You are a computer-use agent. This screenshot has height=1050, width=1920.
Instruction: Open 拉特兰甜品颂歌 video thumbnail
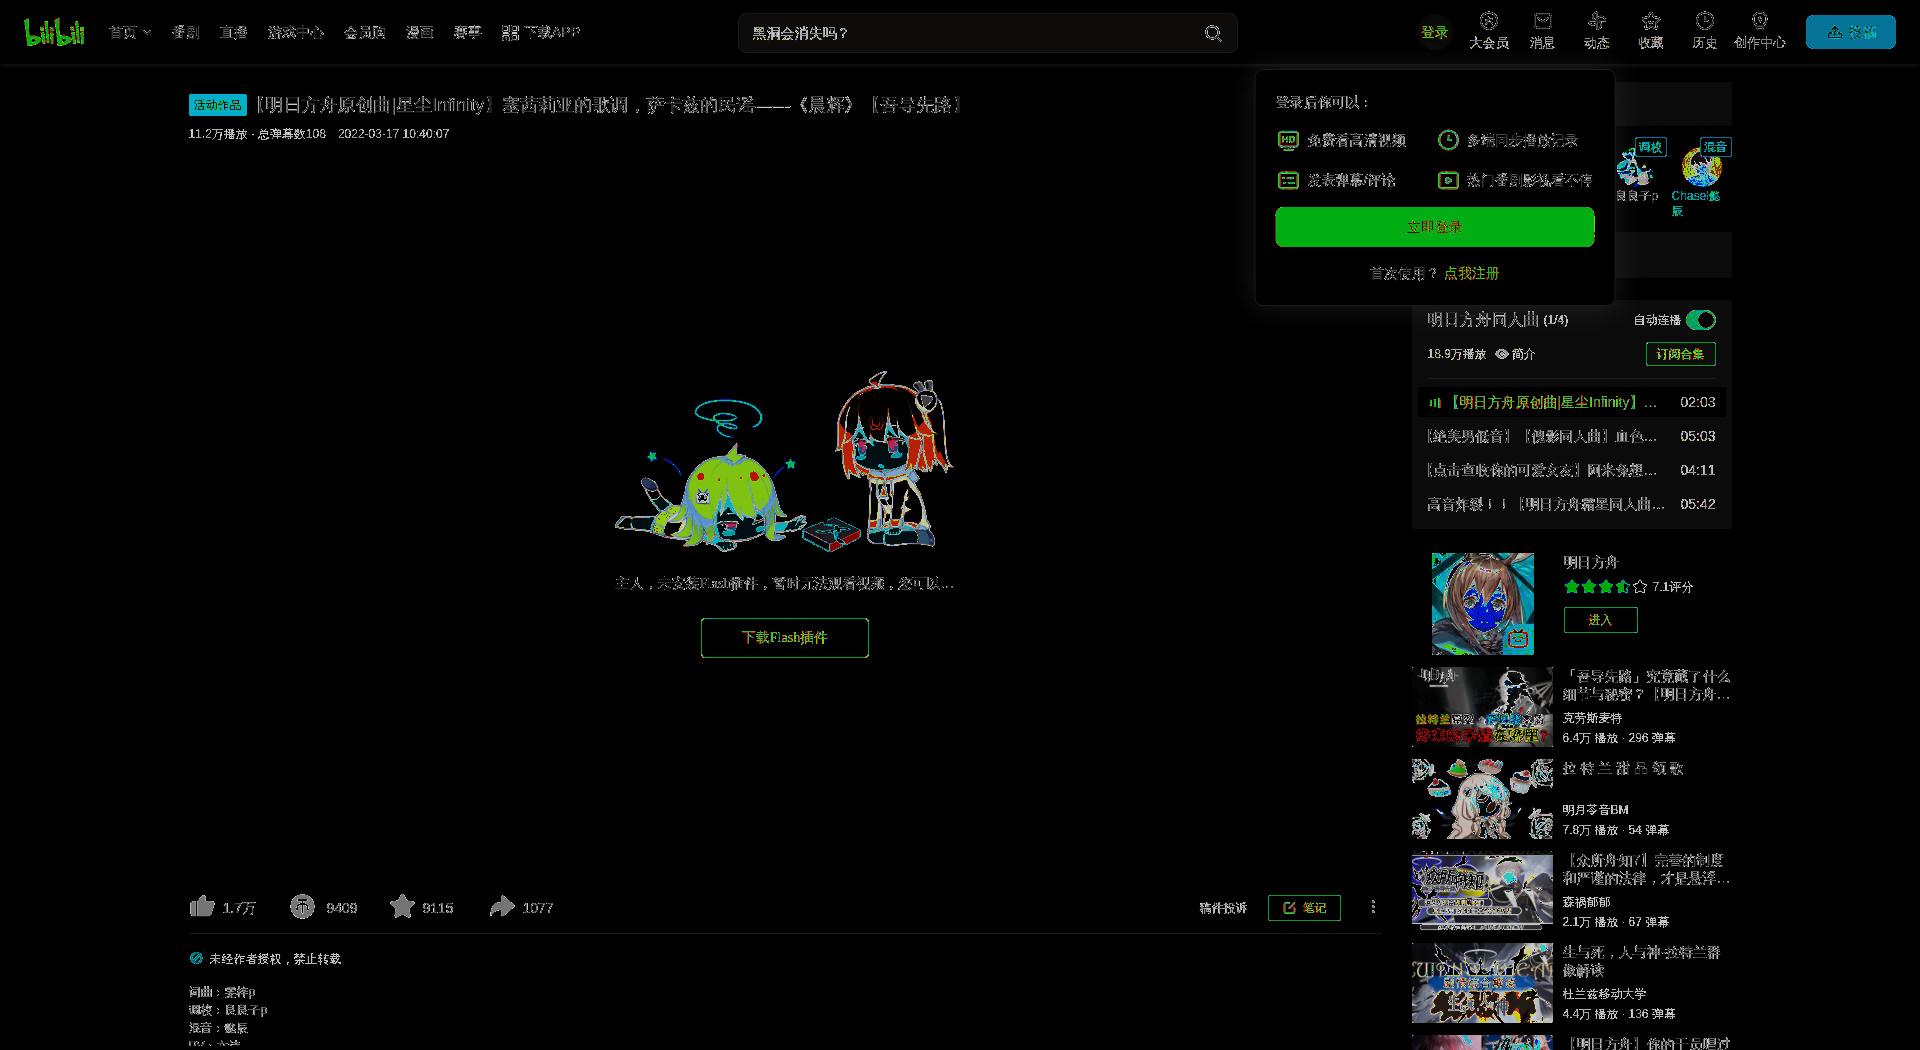pos(1482,799)
